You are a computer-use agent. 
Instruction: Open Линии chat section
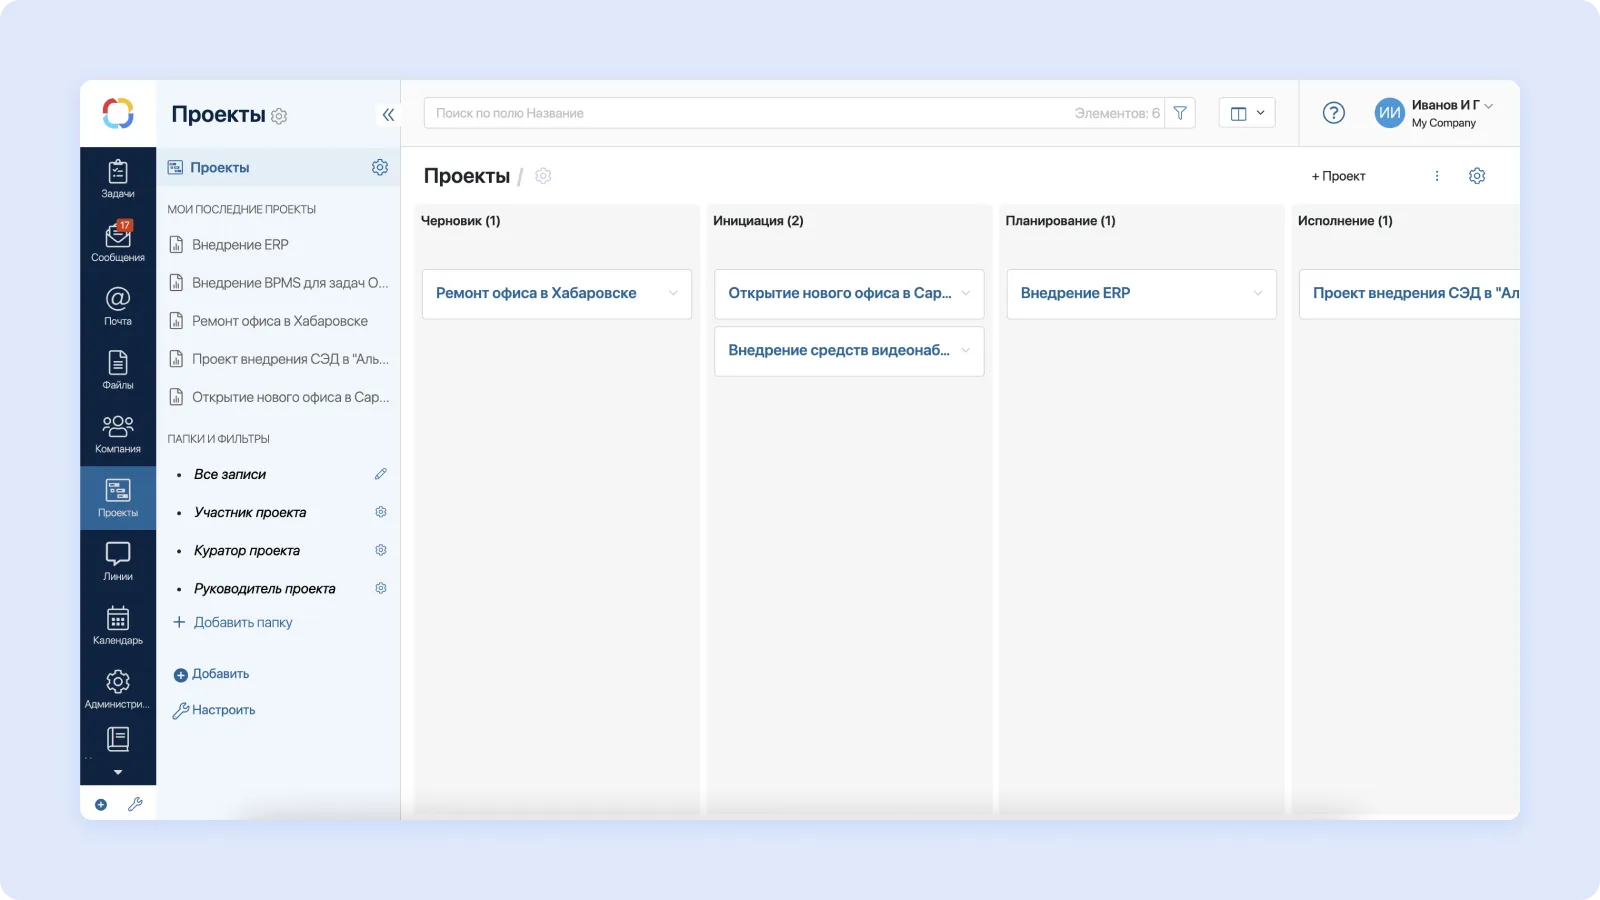(x=118, y=561)
